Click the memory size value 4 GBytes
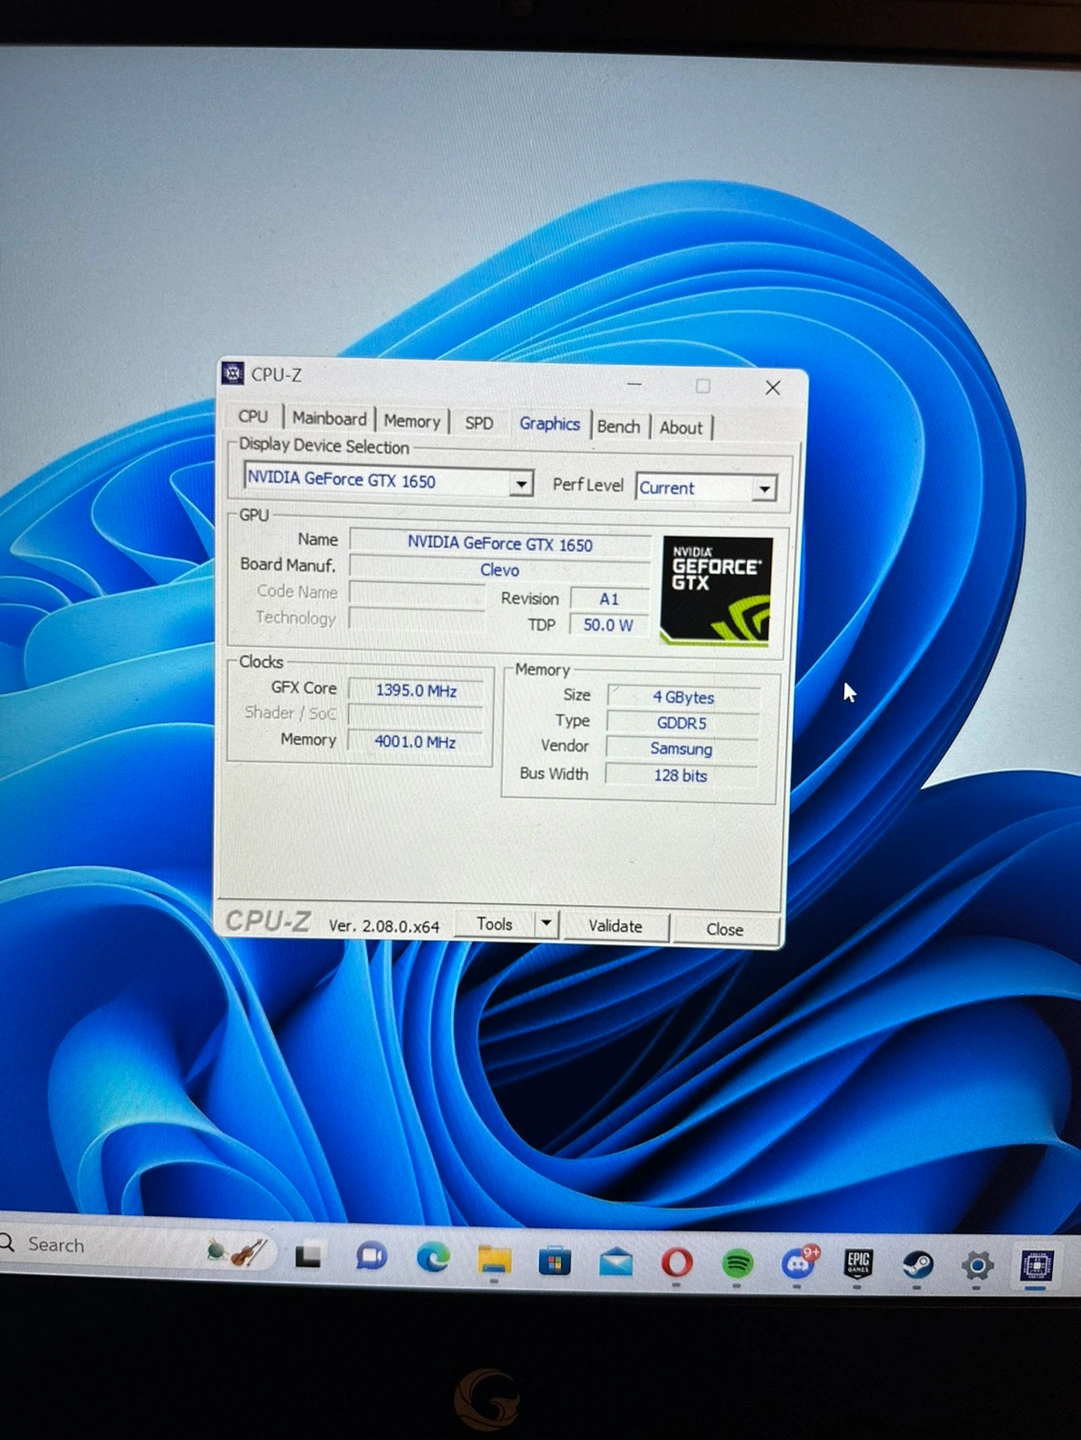The image size is (1081, 1440). [683, 696]
